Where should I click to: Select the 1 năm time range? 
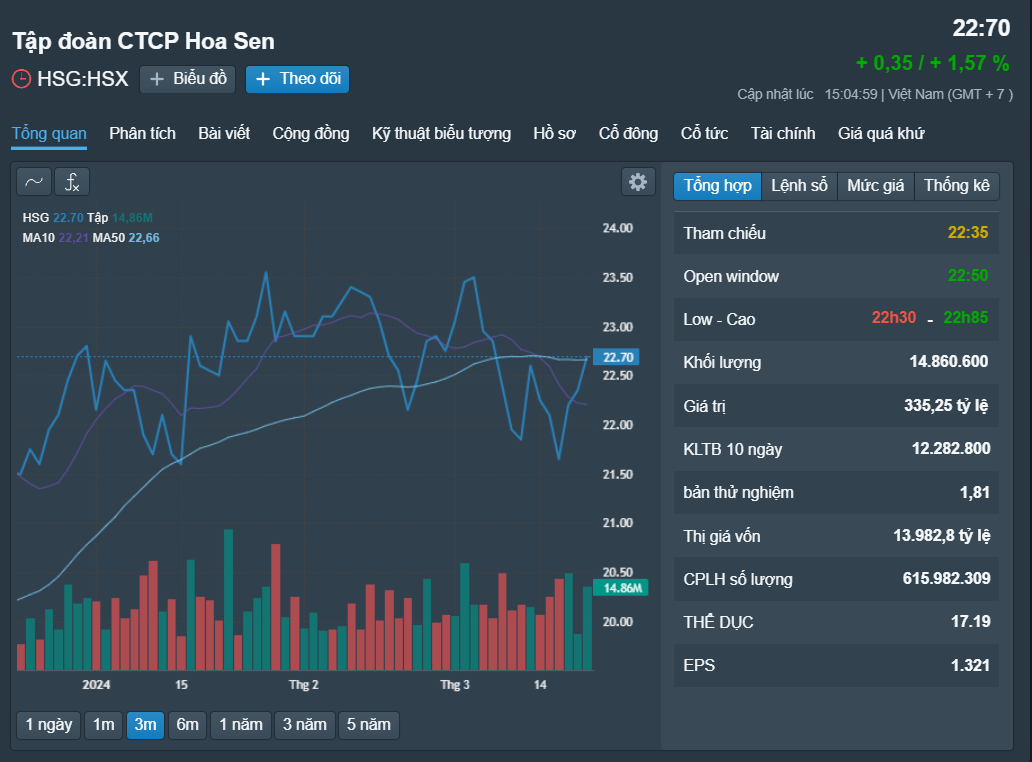[x=241, y=725]
